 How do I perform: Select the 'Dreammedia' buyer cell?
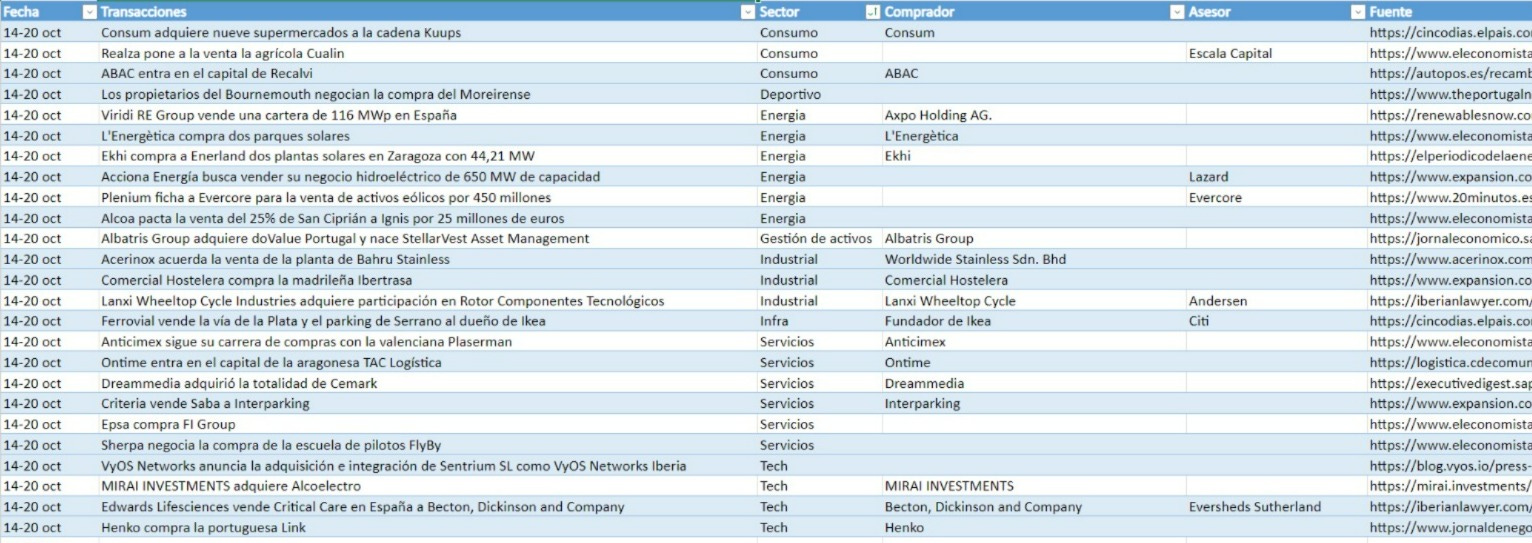pos(1034,383)
